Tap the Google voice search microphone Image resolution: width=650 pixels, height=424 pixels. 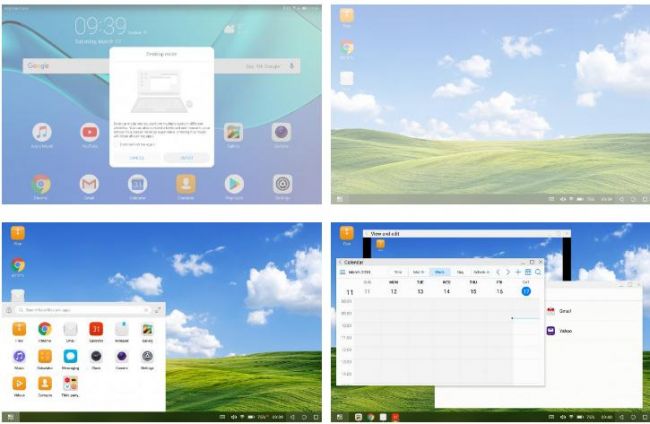(292, 66)
